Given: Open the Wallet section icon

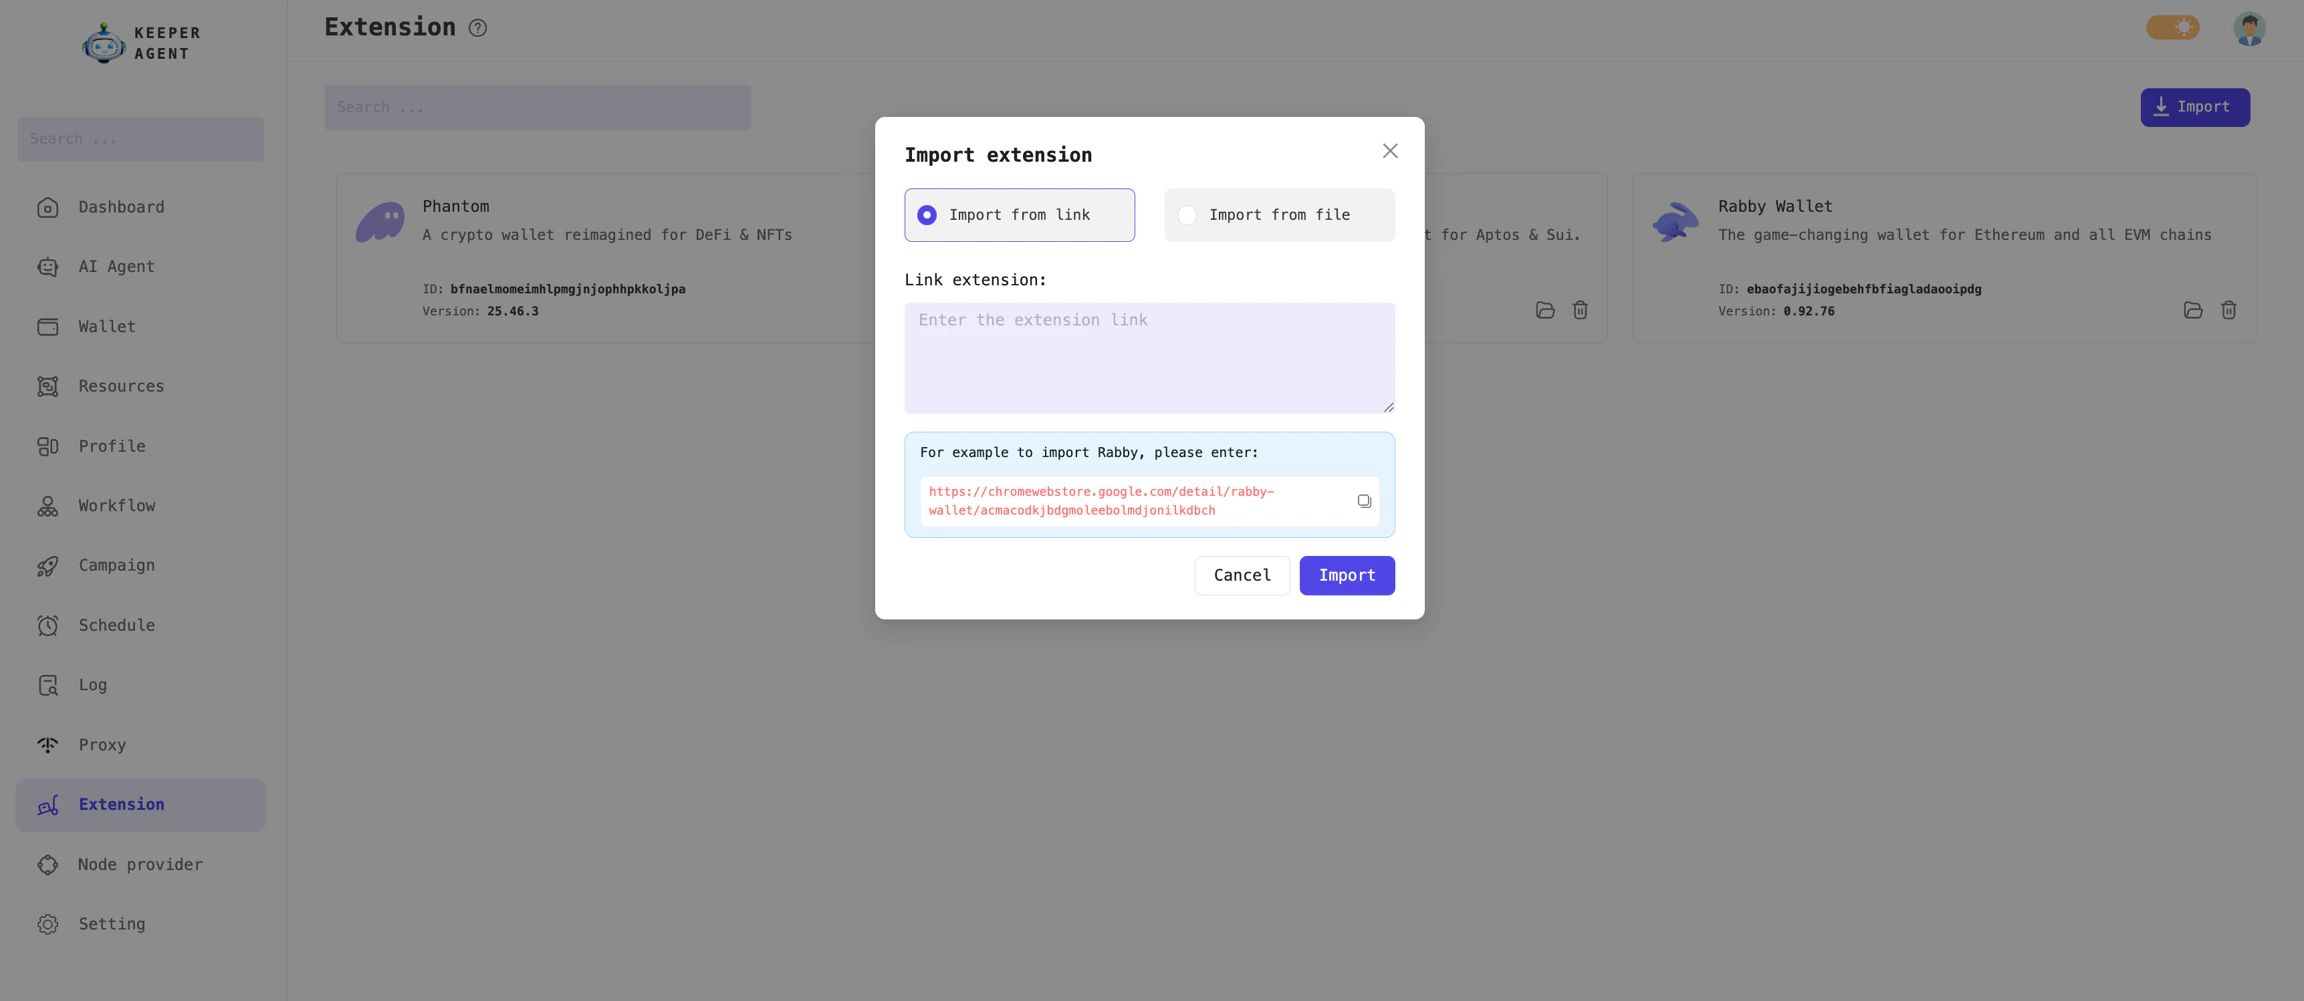Looking at the screenshot, I should pos(48,326).
